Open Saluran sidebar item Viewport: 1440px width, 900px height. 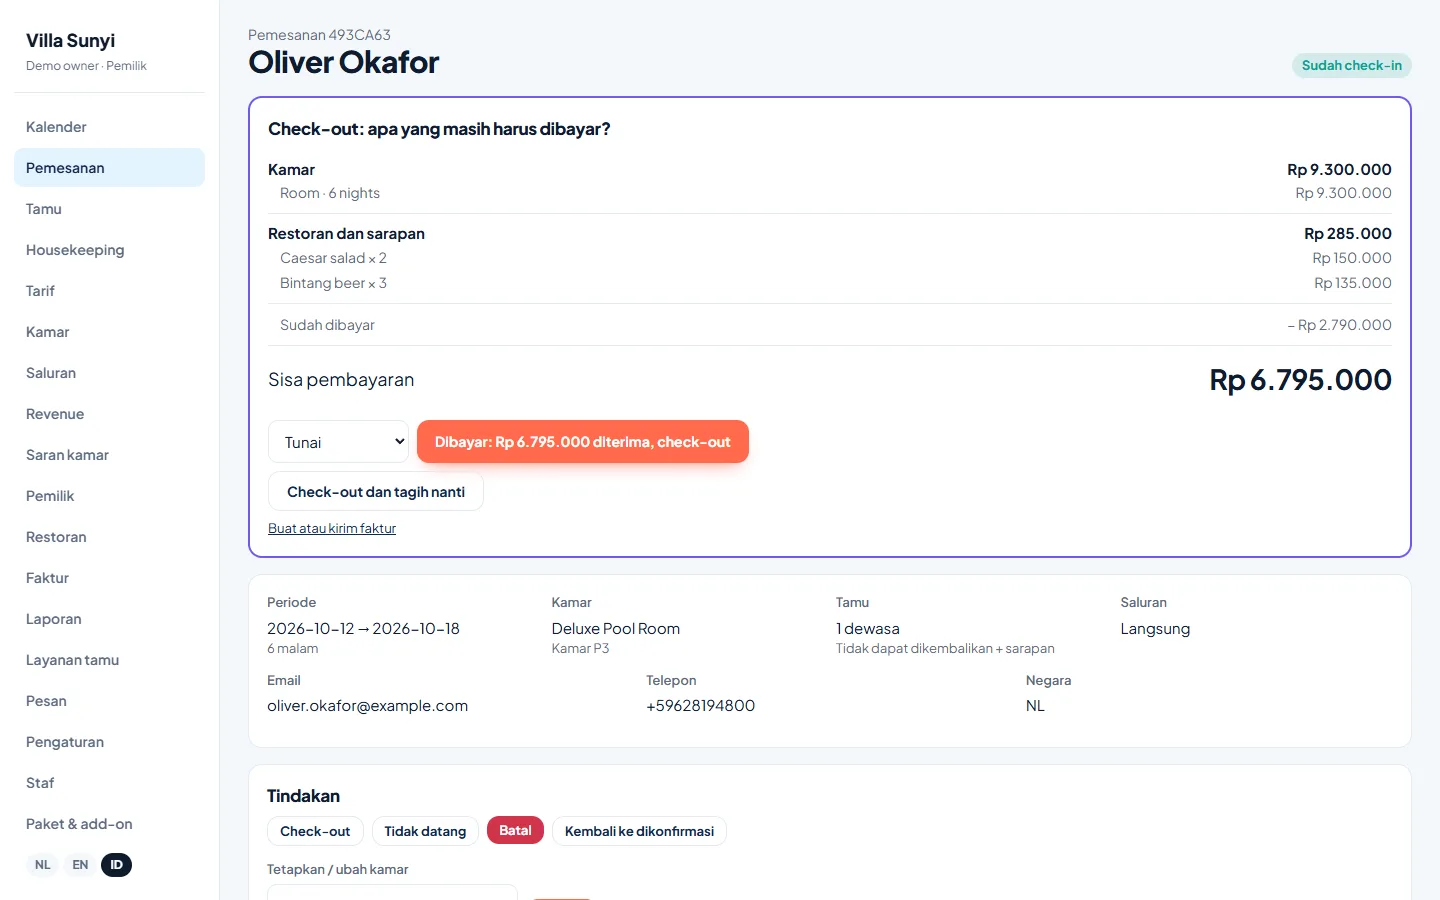coord(109,373)
